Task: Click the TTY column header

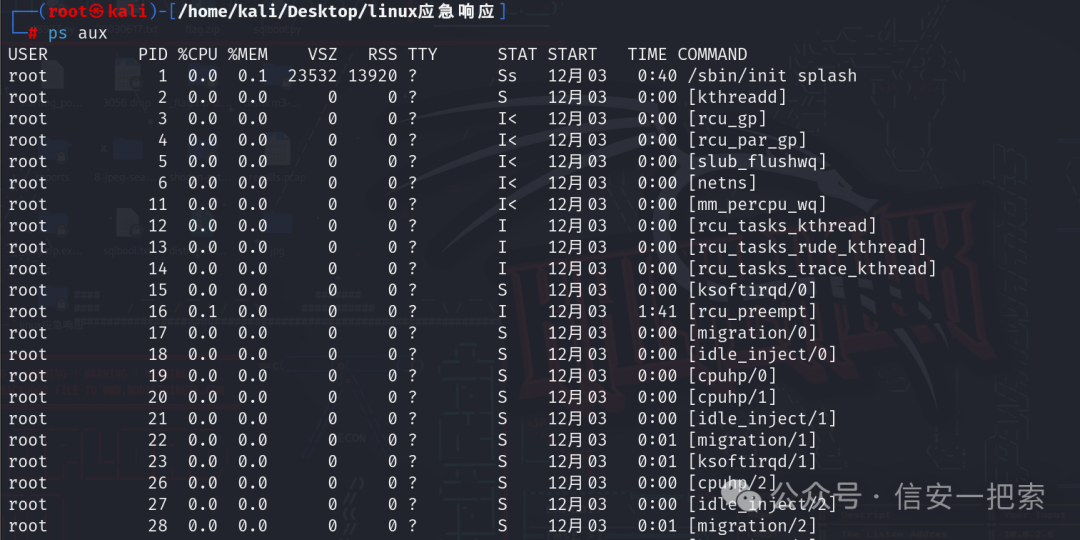Action: 423,54
